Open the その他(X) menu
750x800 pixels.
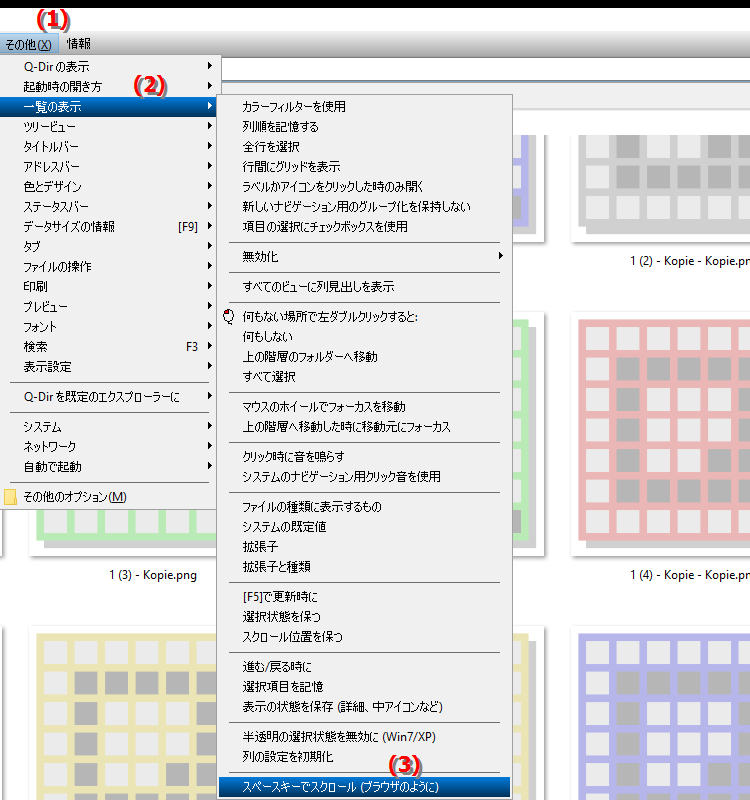click(x=29, y=44)
